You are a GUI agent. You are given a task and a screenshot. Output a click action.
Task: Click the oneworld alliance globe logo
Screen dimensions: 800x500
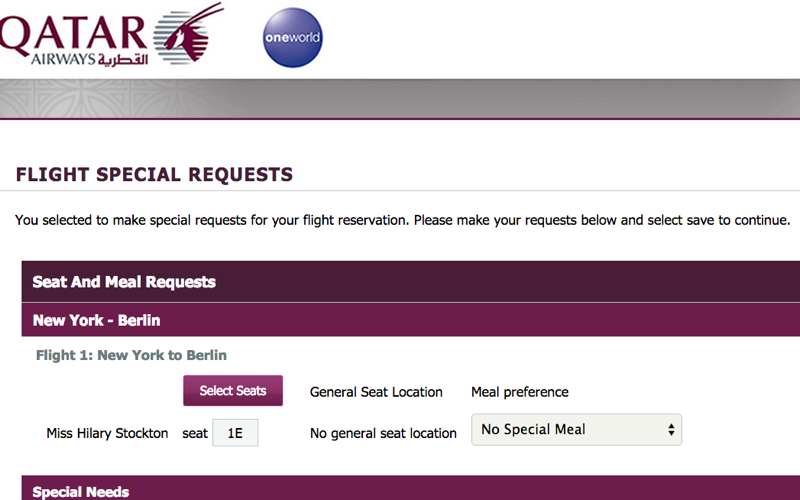[x=292, y=37]
